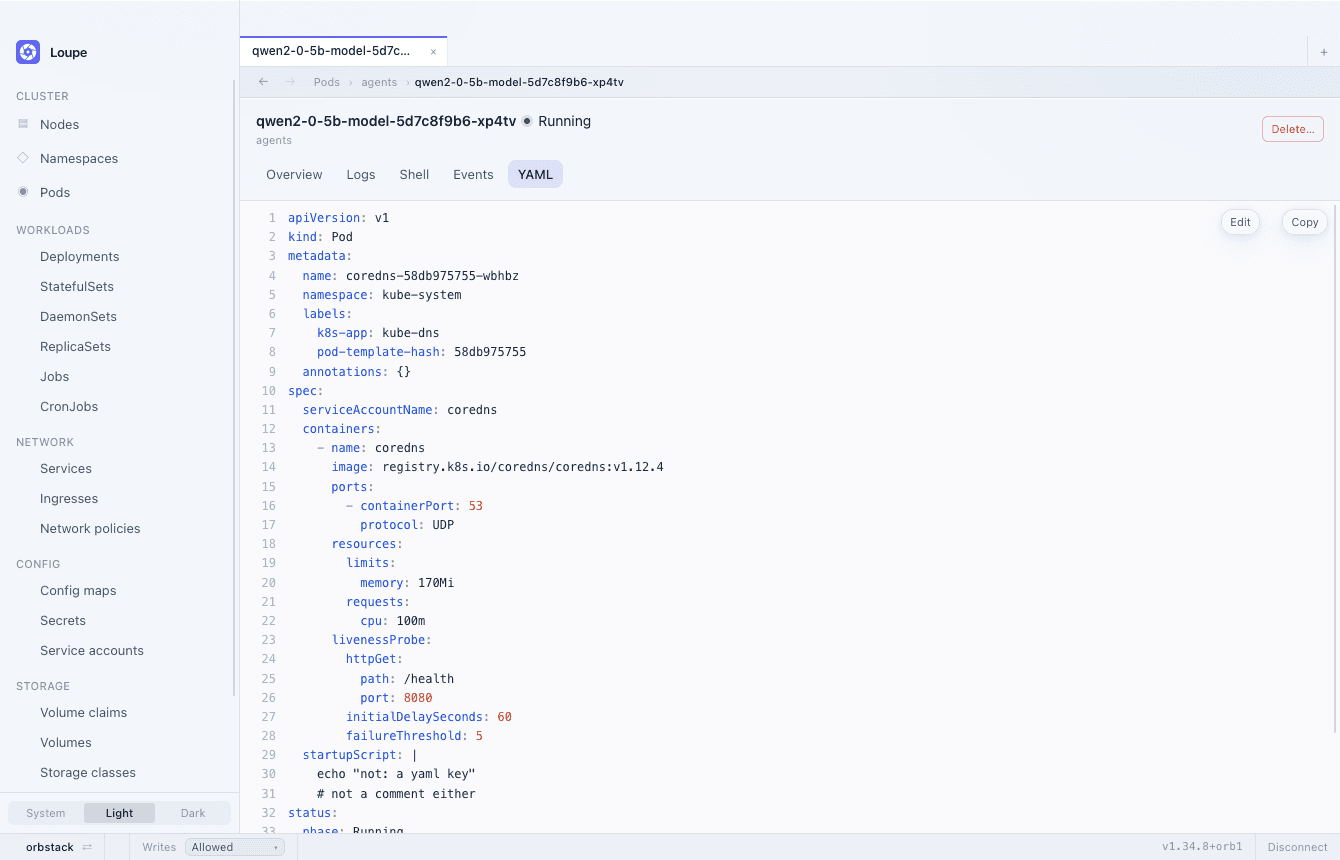Open StatefulSets in the sidebar
1340x860 pixels.
pos(77,286)
